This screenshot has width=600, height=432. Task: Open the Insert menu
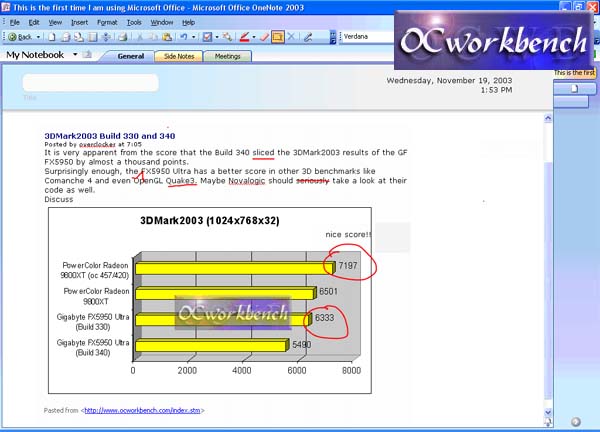coord(80,23)
